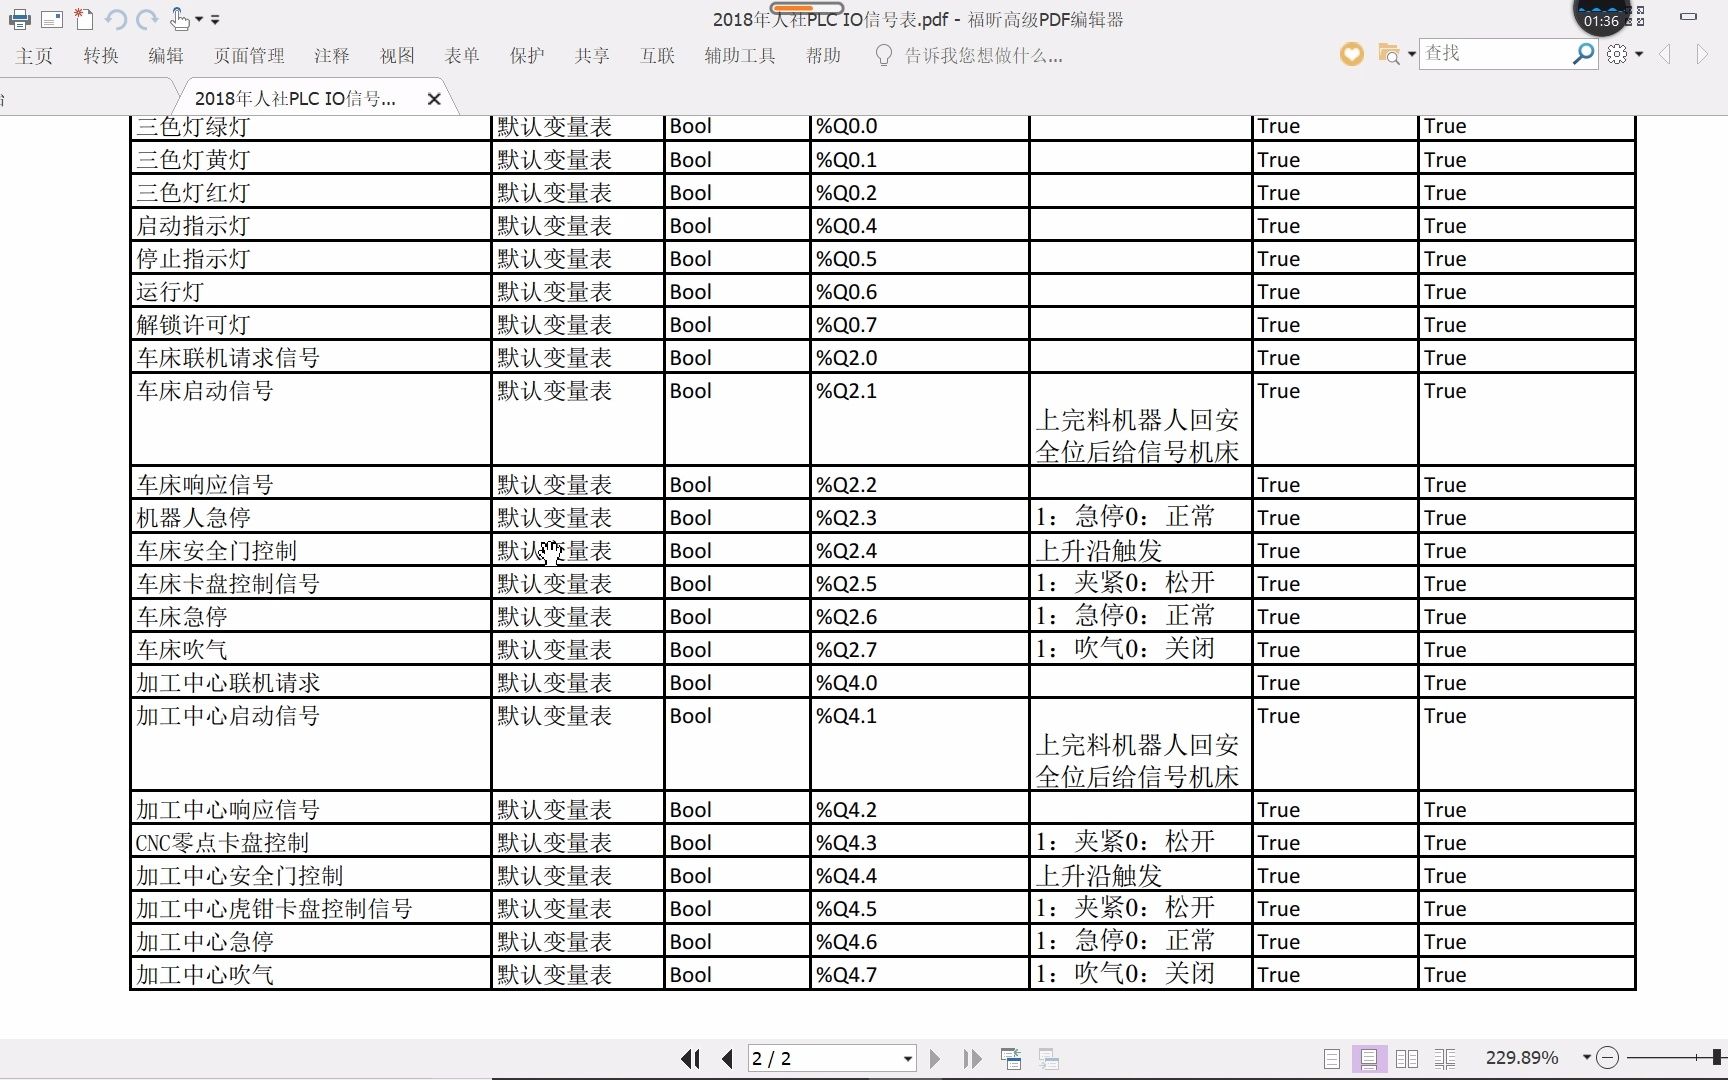Screen dimensions: 1728x1080
Task: Go to the first page icon
Action: (x=690, y=1058)
